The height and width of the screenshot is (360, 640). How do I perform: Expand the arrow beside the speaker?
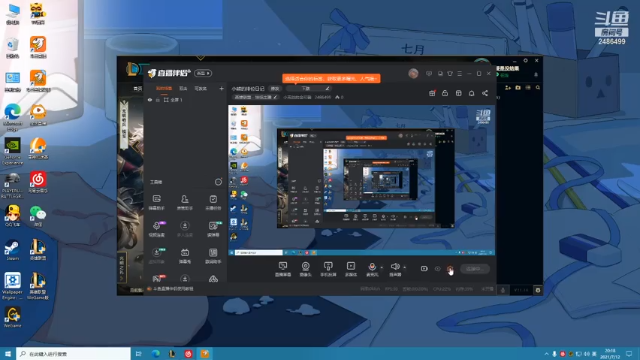click(404, 267)
